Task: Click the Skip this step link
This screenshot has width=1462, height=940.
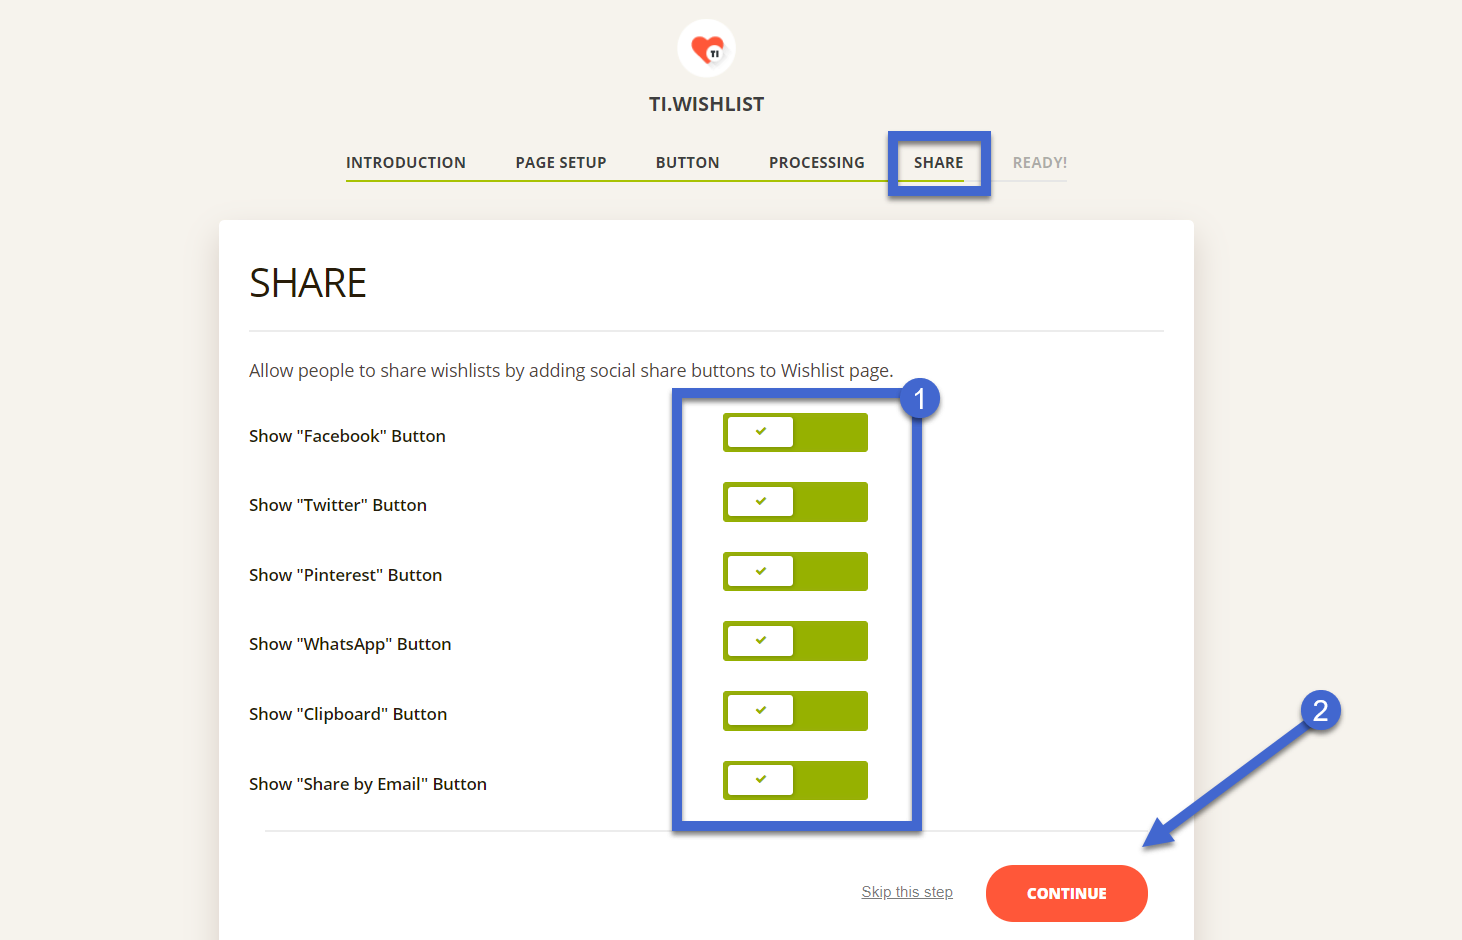Action: click(906, 891)
